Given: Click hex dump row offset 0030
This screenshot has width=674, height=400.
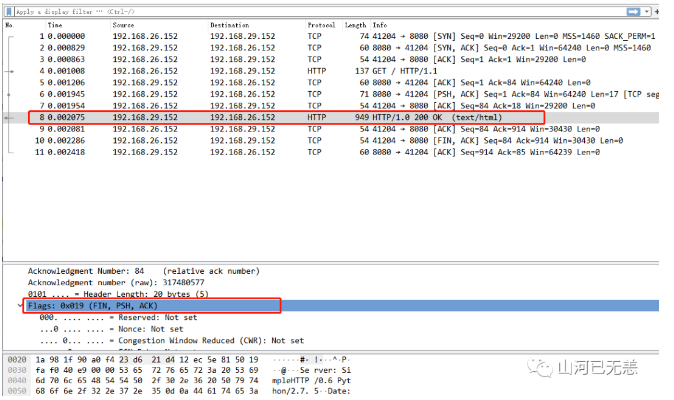Looking at the screenshot, I should [x=17, y=370].
